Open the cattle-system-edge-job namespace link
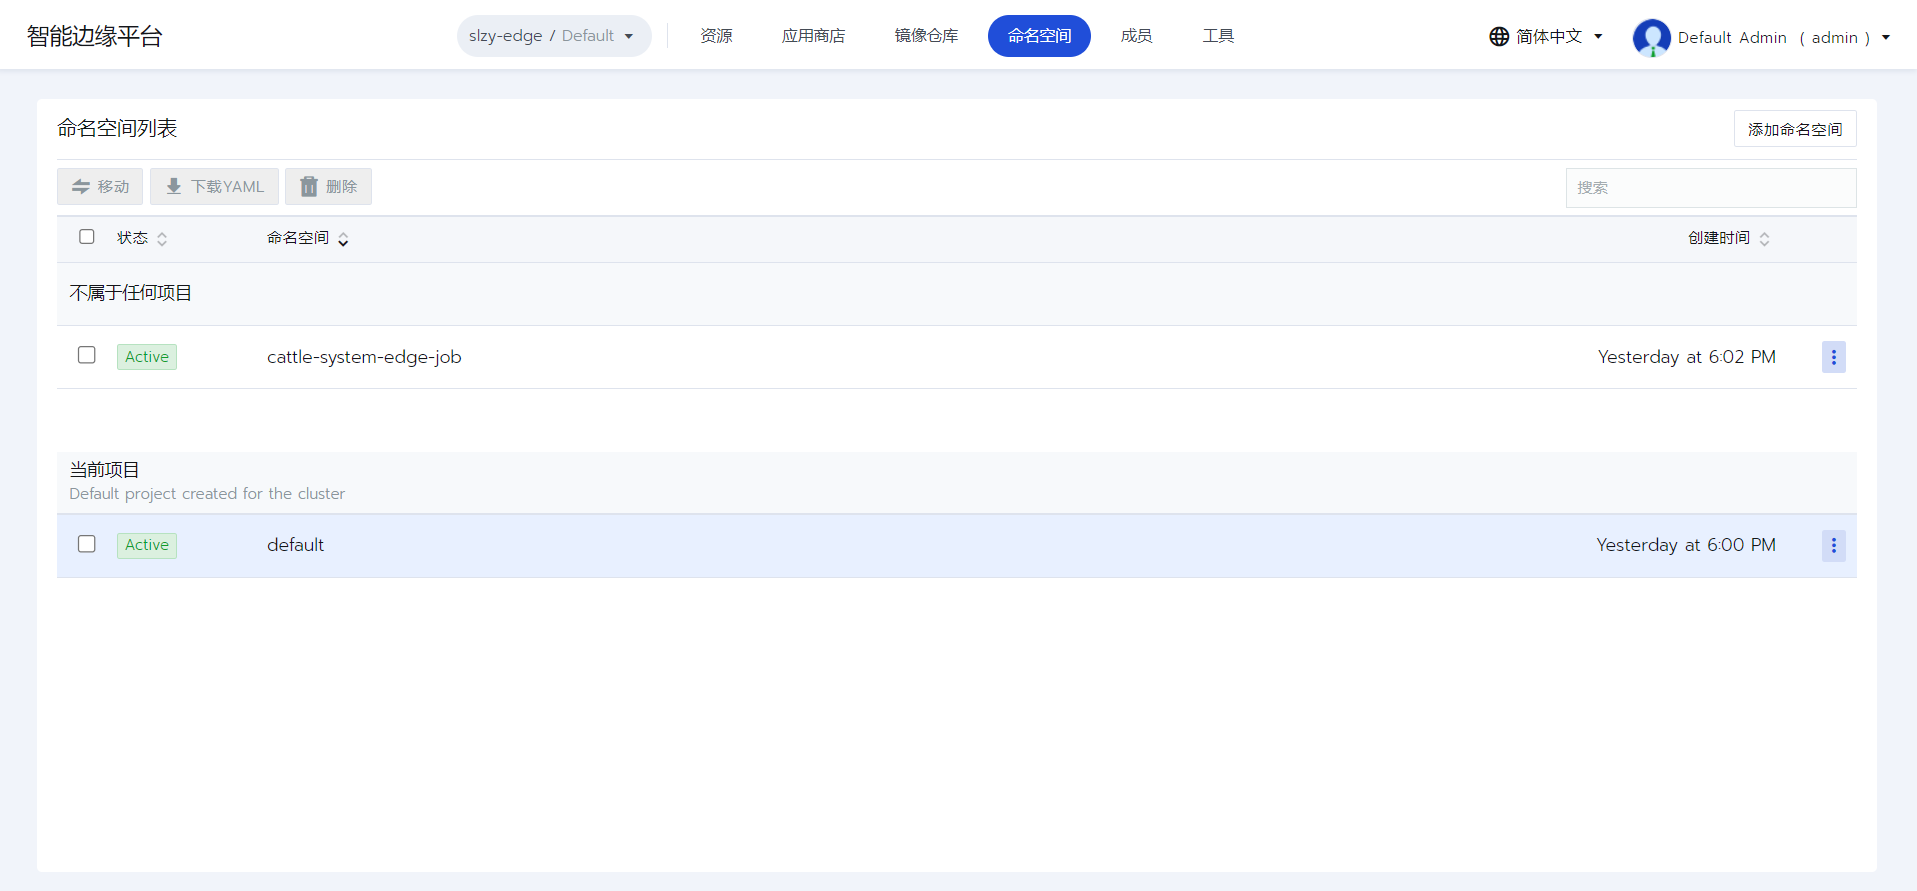This screenshot has height=891, width=1917. pyautogui.click(x=364, y=357)
